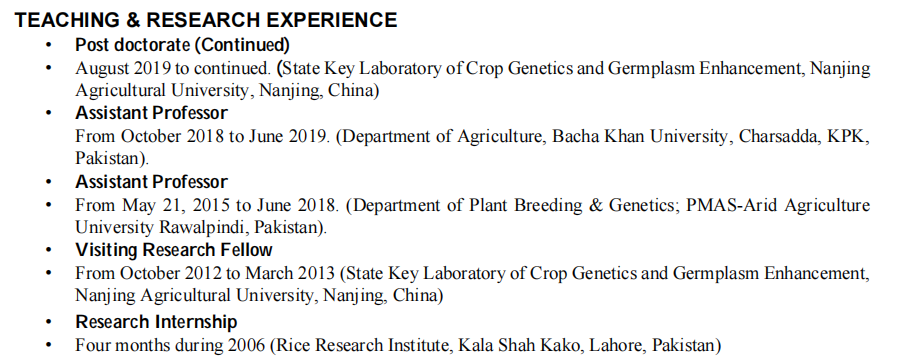
Task: Click the University Rawalpindi, Pakistan text
Action: point(196,227)
